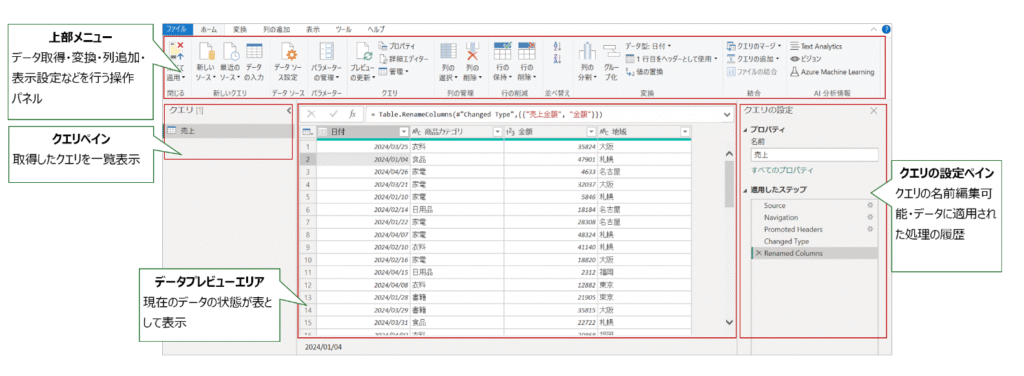Open the 地域 column filter dropdown
This screenshot has height=376, width=1024.
point(684,131)
